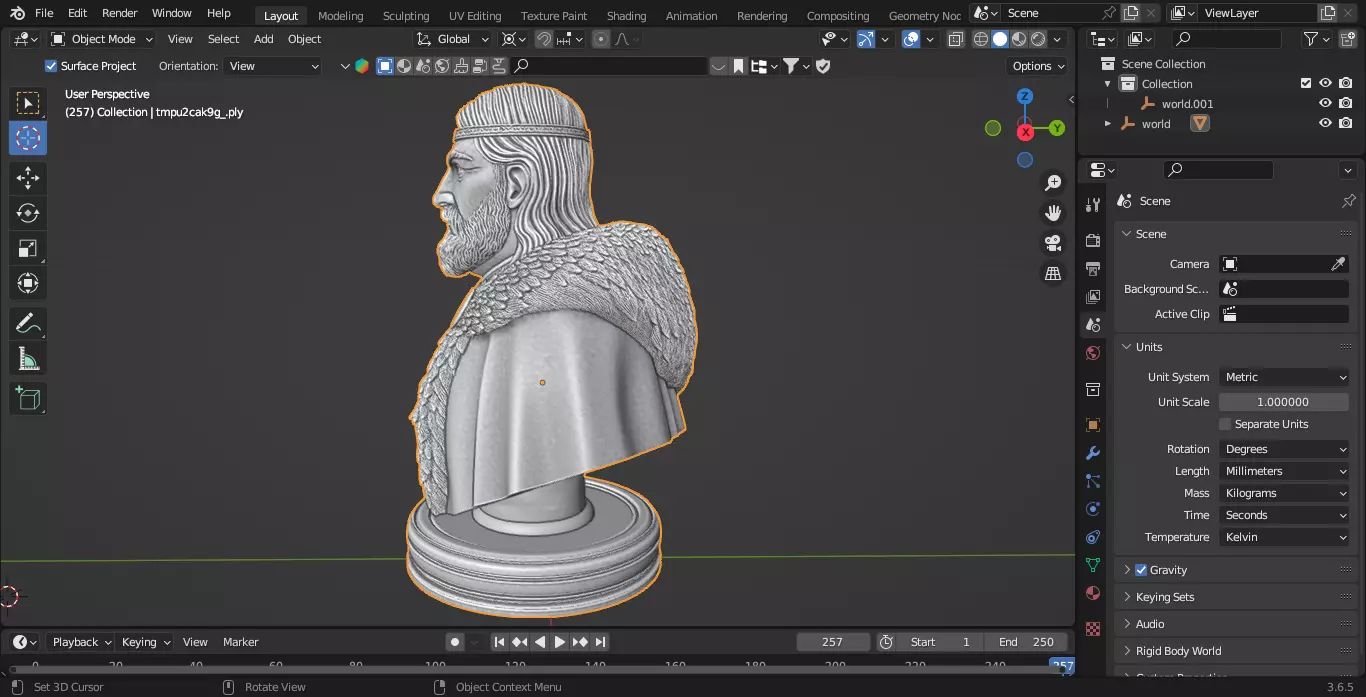Hide world.001 object in viewport
The width and height of the screenshot is (1366, 697).
(x=1325, y=104)
